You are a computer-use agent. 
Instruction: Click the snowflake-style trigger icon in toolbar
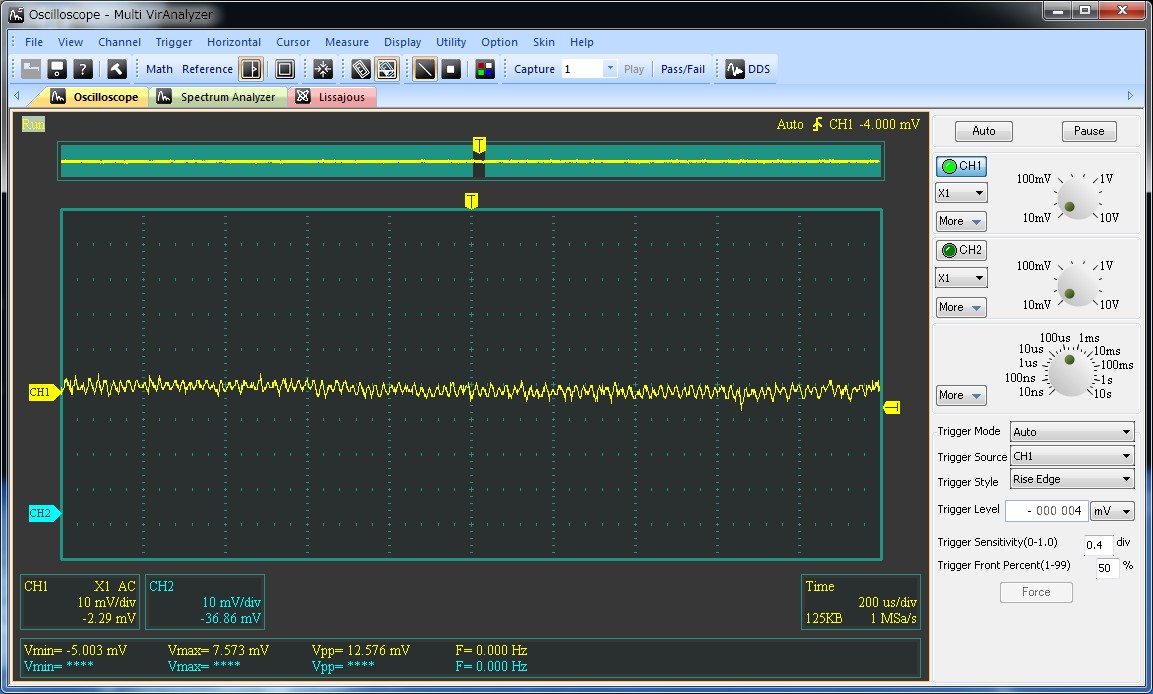point(323,69)
